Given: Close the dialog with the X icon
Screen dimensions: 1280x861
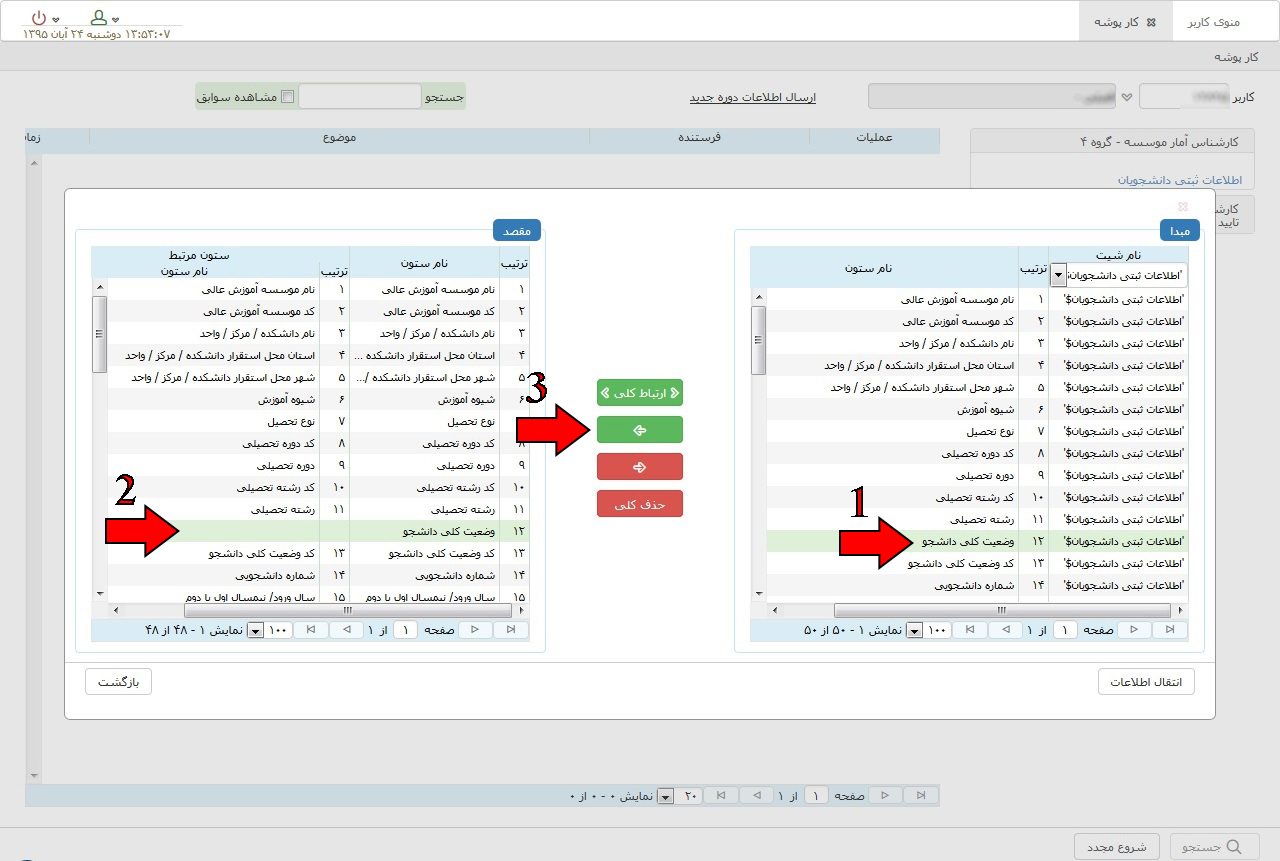Looking at the screenshot, I should coord(1183,207).
